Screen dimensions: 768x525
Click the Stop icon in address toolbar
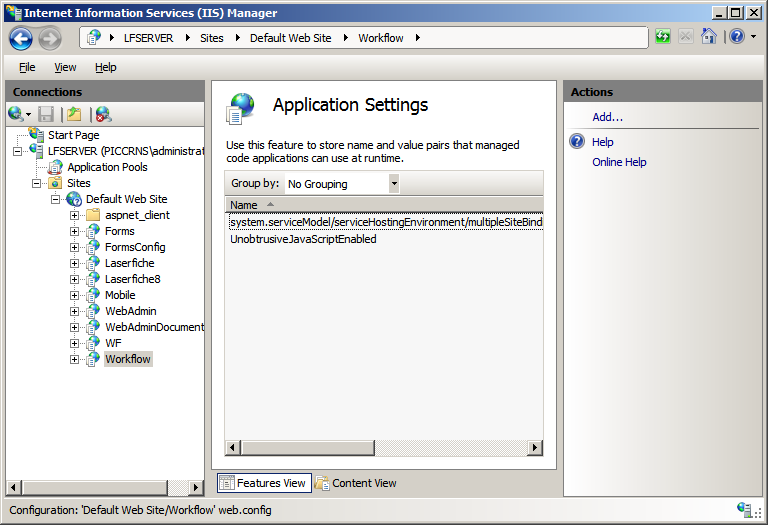click(x=686, y=36)
